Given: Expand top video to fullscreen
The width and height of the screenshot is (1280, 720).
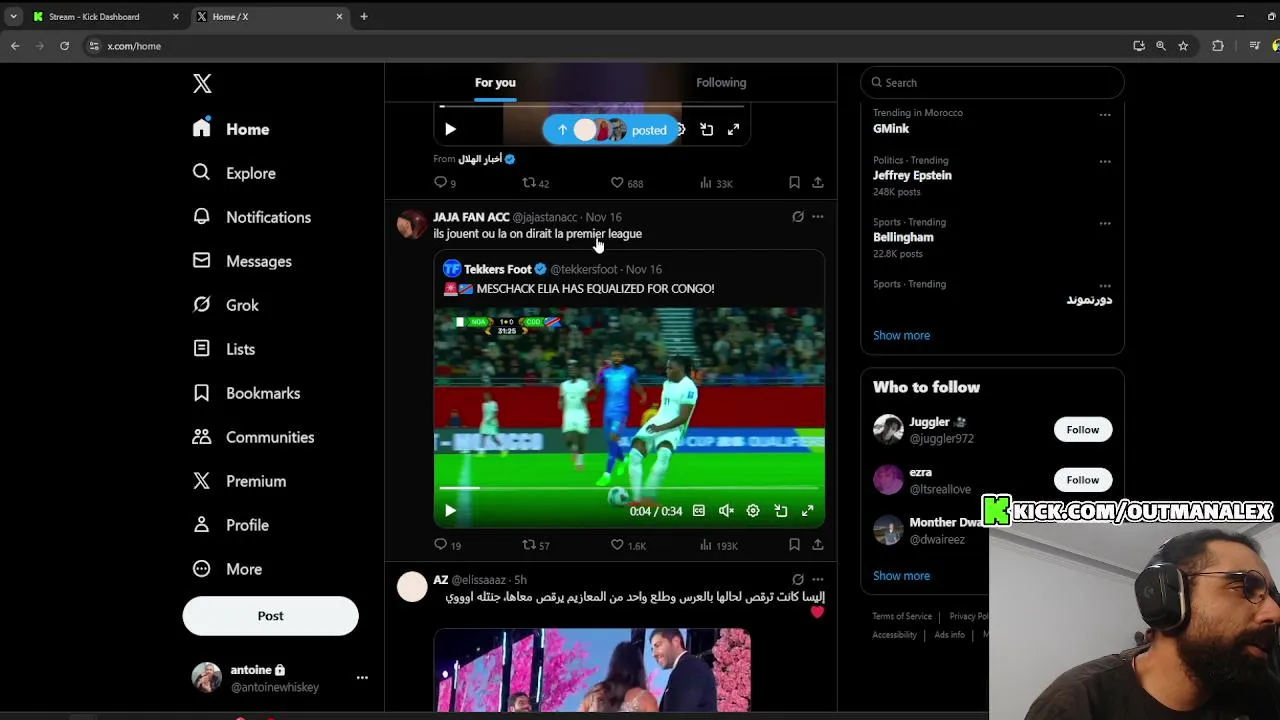Looking at the screenshot, I should point(733,130).
